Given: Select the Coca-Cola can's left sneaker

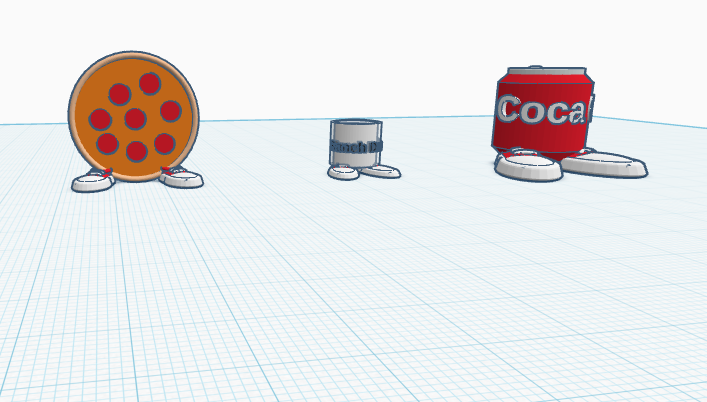Looking at the screenshot, I should (x=528, y=165).
